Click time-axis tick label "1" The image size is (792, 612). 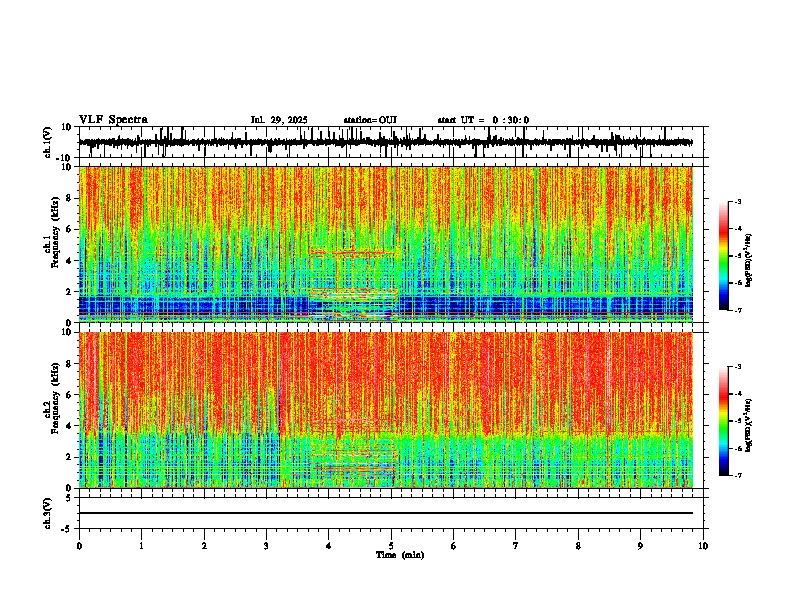click(x=141, y=546)
